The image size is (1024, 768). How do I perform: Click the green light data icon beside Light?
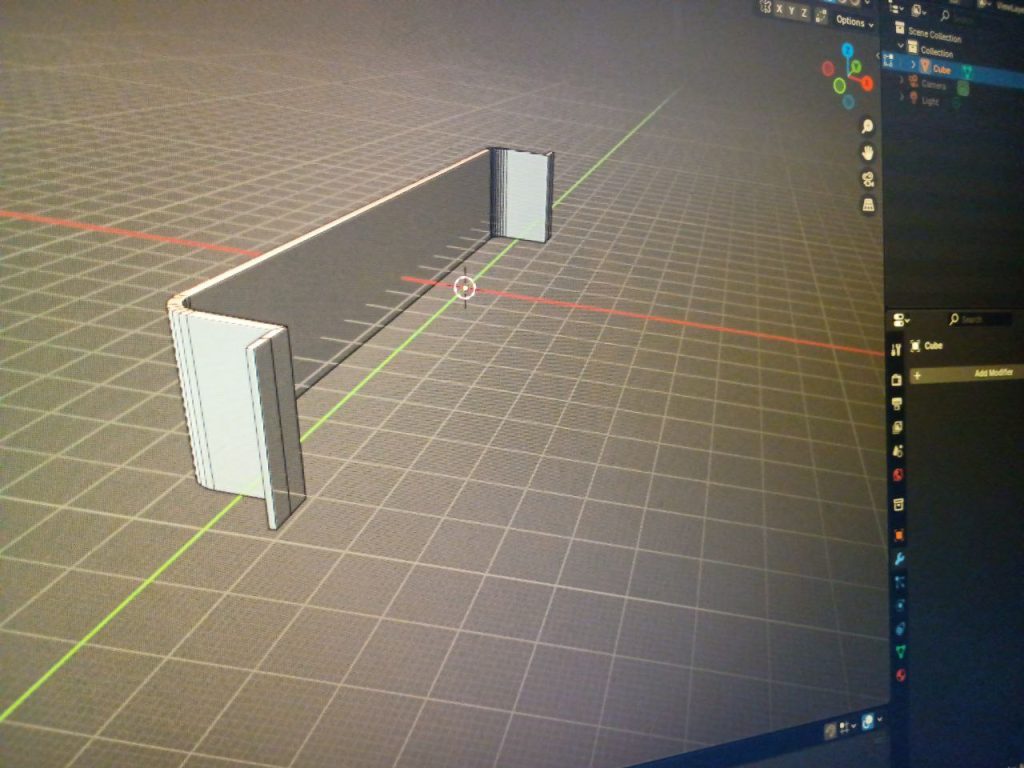(x=957, y=103)
